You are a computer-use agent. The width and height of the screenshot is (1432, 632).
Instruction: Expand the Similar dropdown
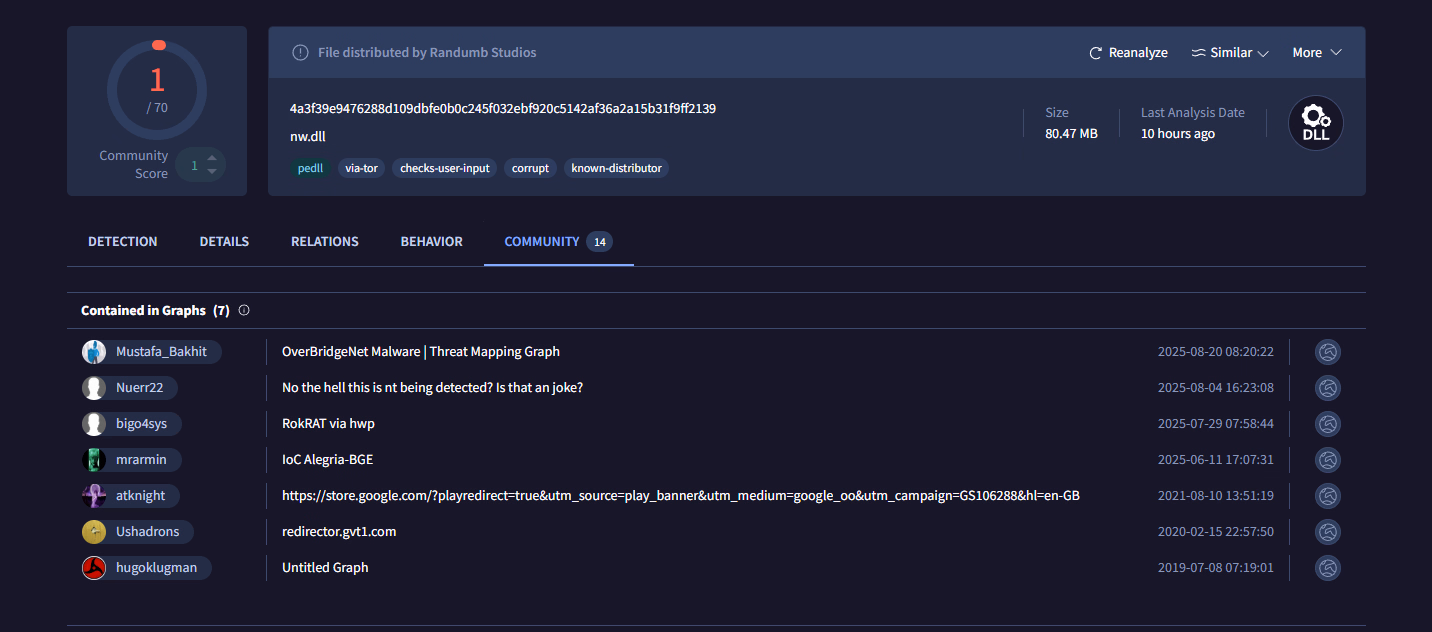(1230, 53)
